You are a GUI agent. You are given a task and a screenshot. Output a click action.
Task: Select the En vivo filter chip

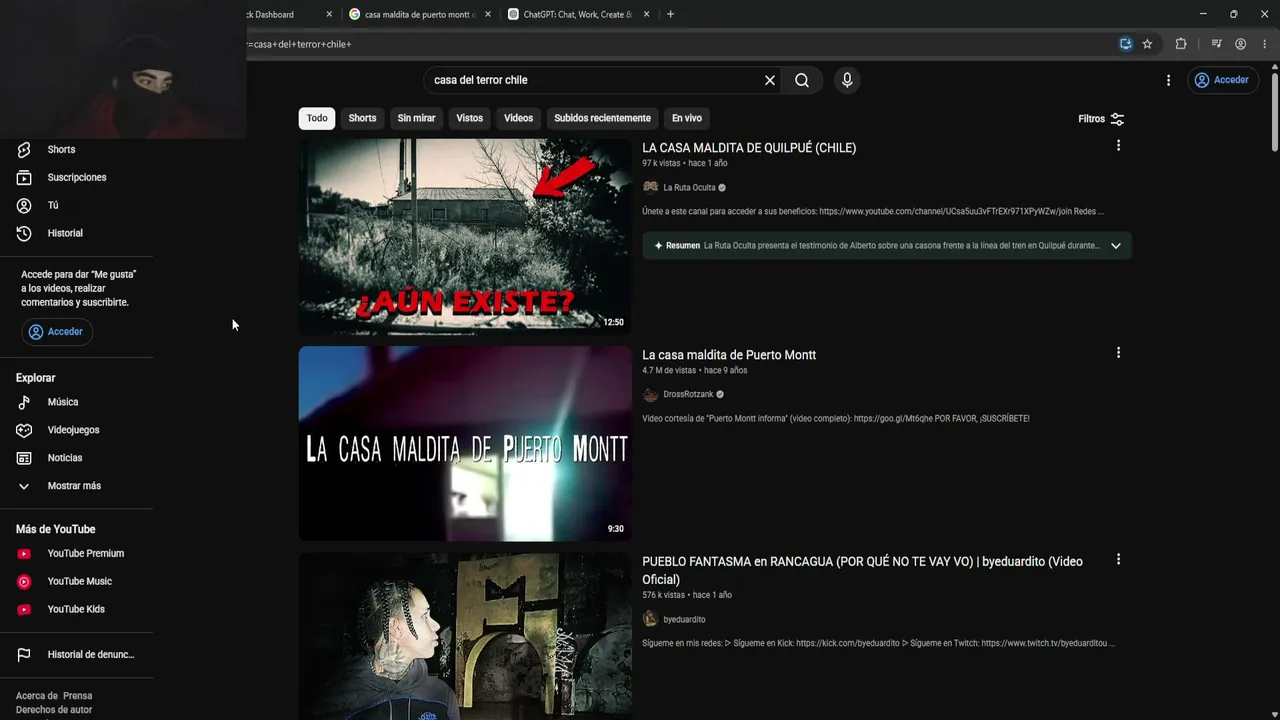click(x=686, y=118)
